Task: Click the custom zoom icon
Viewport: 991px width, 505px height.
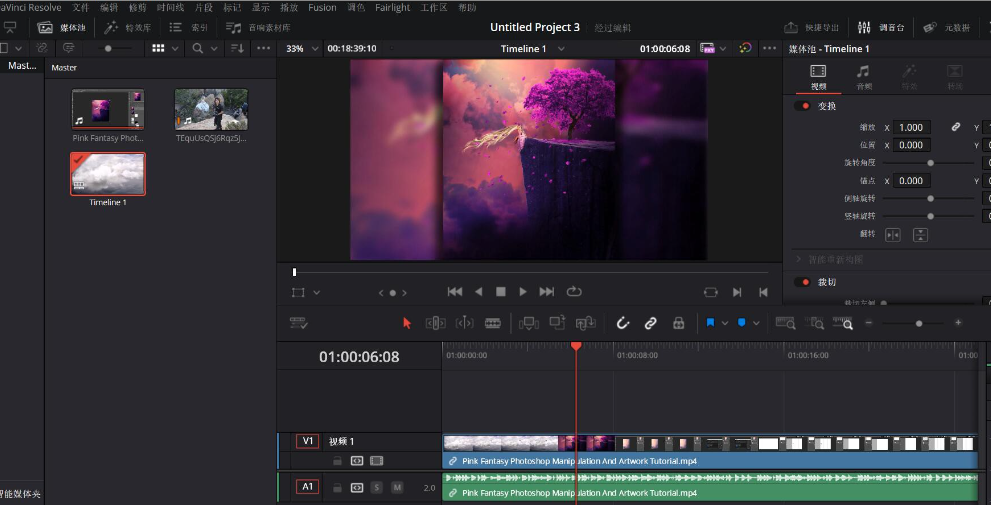Action: click(843, 323)
